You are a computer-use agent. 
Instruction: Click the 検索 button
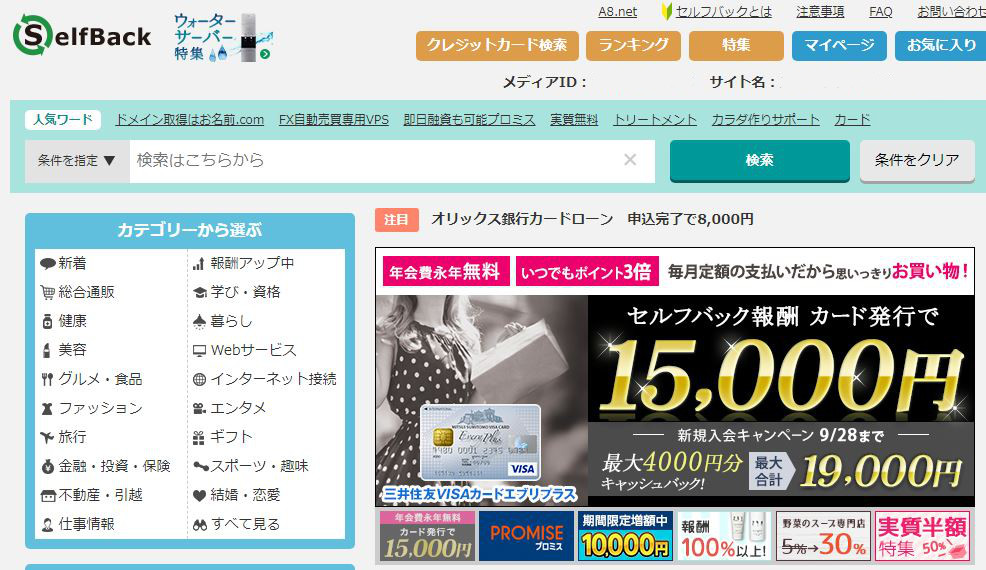[x=760, y=161]
